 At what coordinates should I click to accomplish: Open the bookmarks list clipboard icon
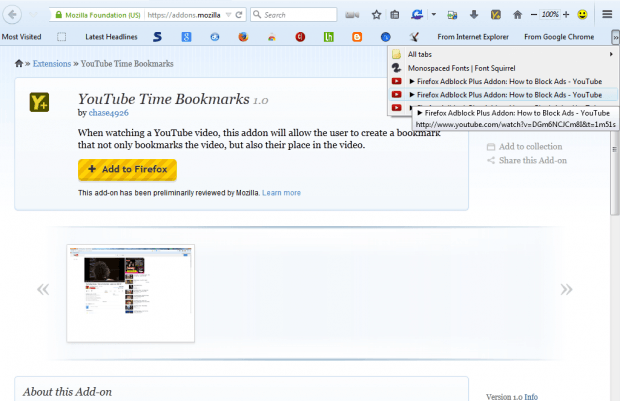394,15
